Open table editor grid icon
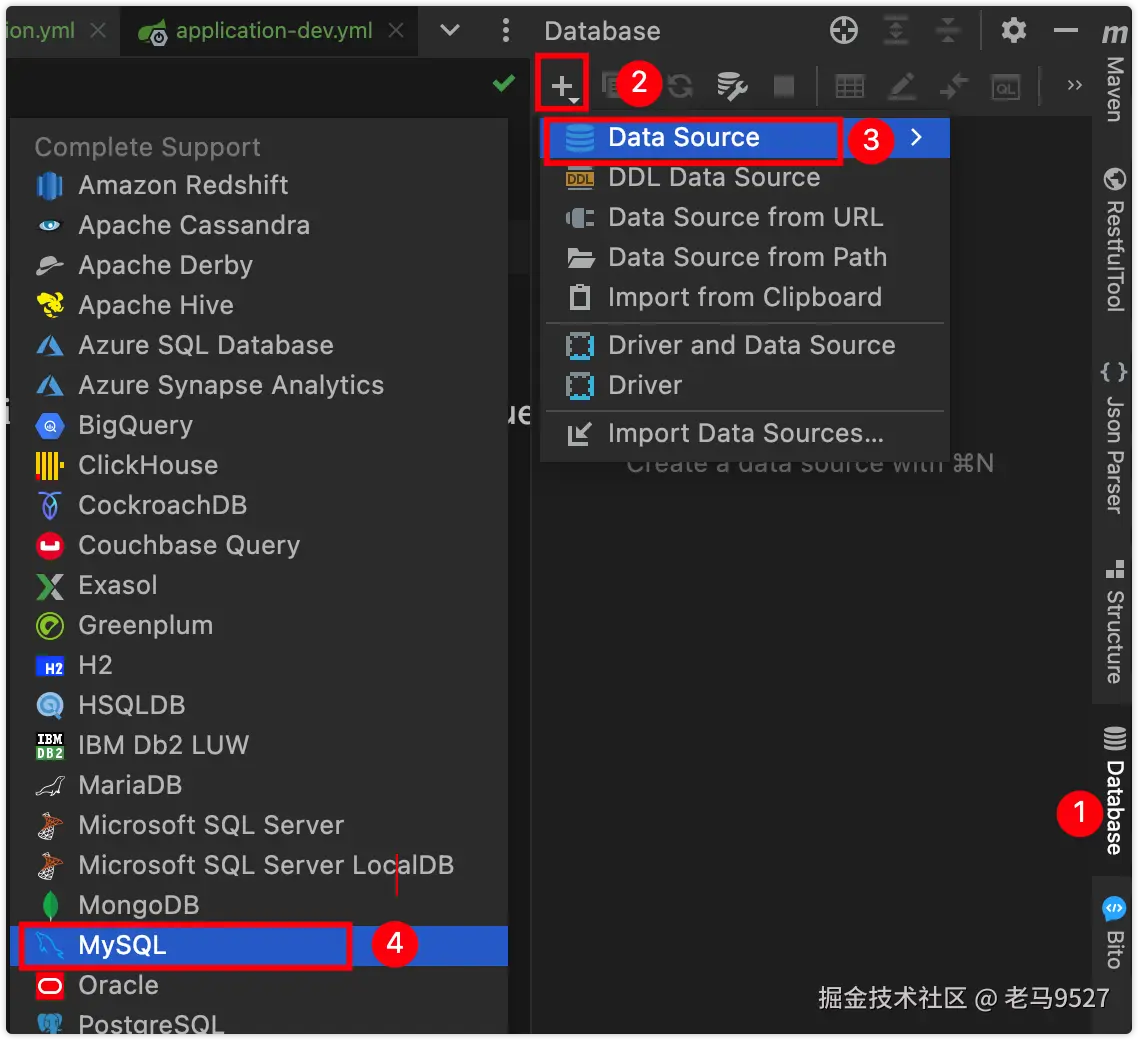The width and height of the screenshot is (1138, 1040). [x=849, y=86]
